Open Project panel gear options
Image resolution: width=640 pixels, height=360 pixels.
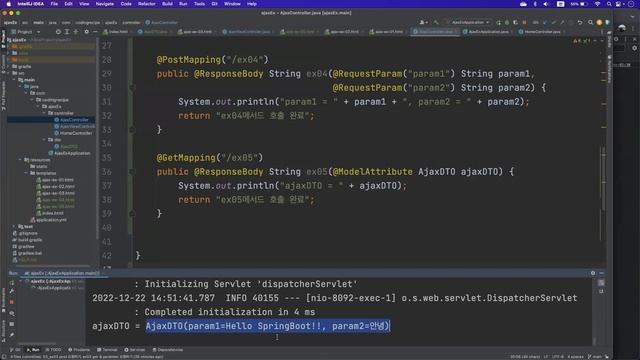[x=86, y=31]
